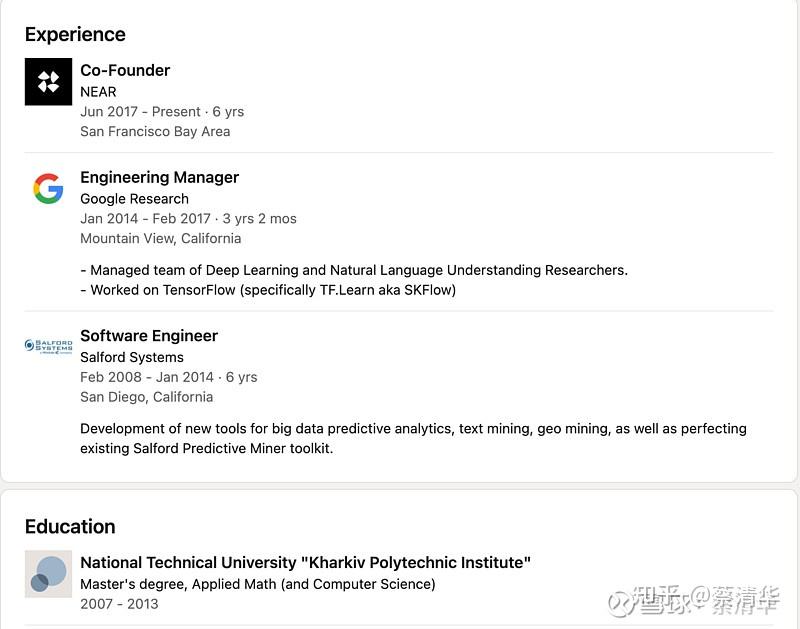Open the Salford Systems company link

[x=132, y=357]
